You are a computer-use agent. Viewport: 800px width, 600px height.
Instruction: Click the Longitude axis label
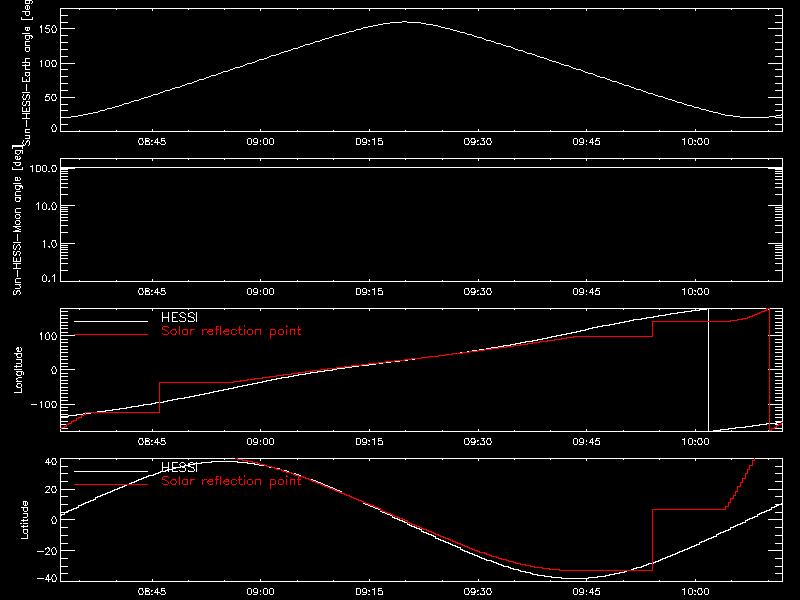point(18,370)
